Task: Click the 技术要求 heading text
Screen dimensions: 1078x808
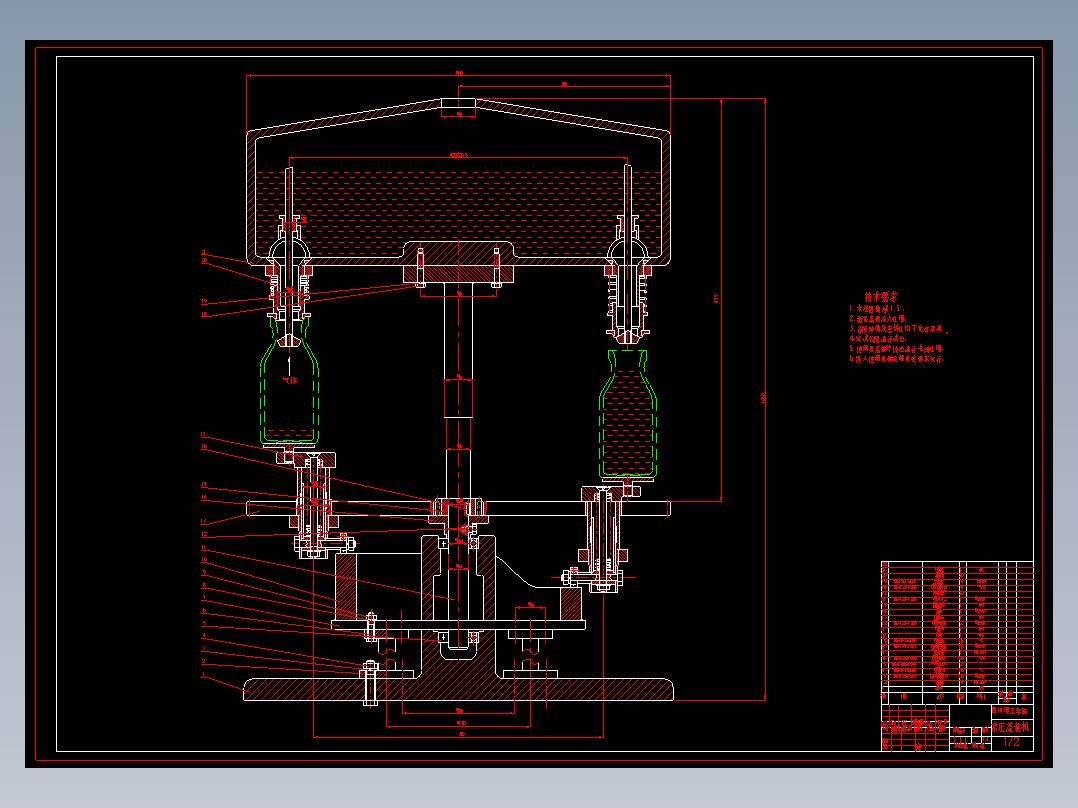Action: 881,297
